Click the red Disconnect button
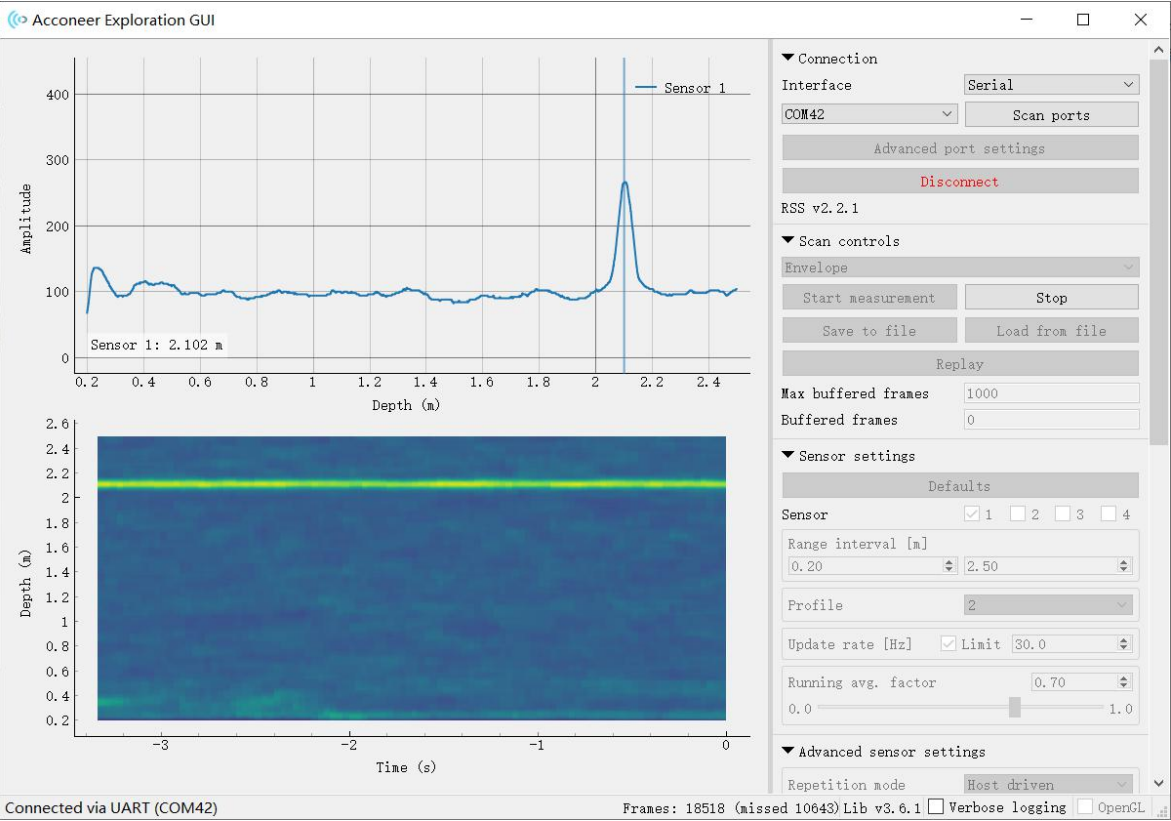 coord(960,181)
